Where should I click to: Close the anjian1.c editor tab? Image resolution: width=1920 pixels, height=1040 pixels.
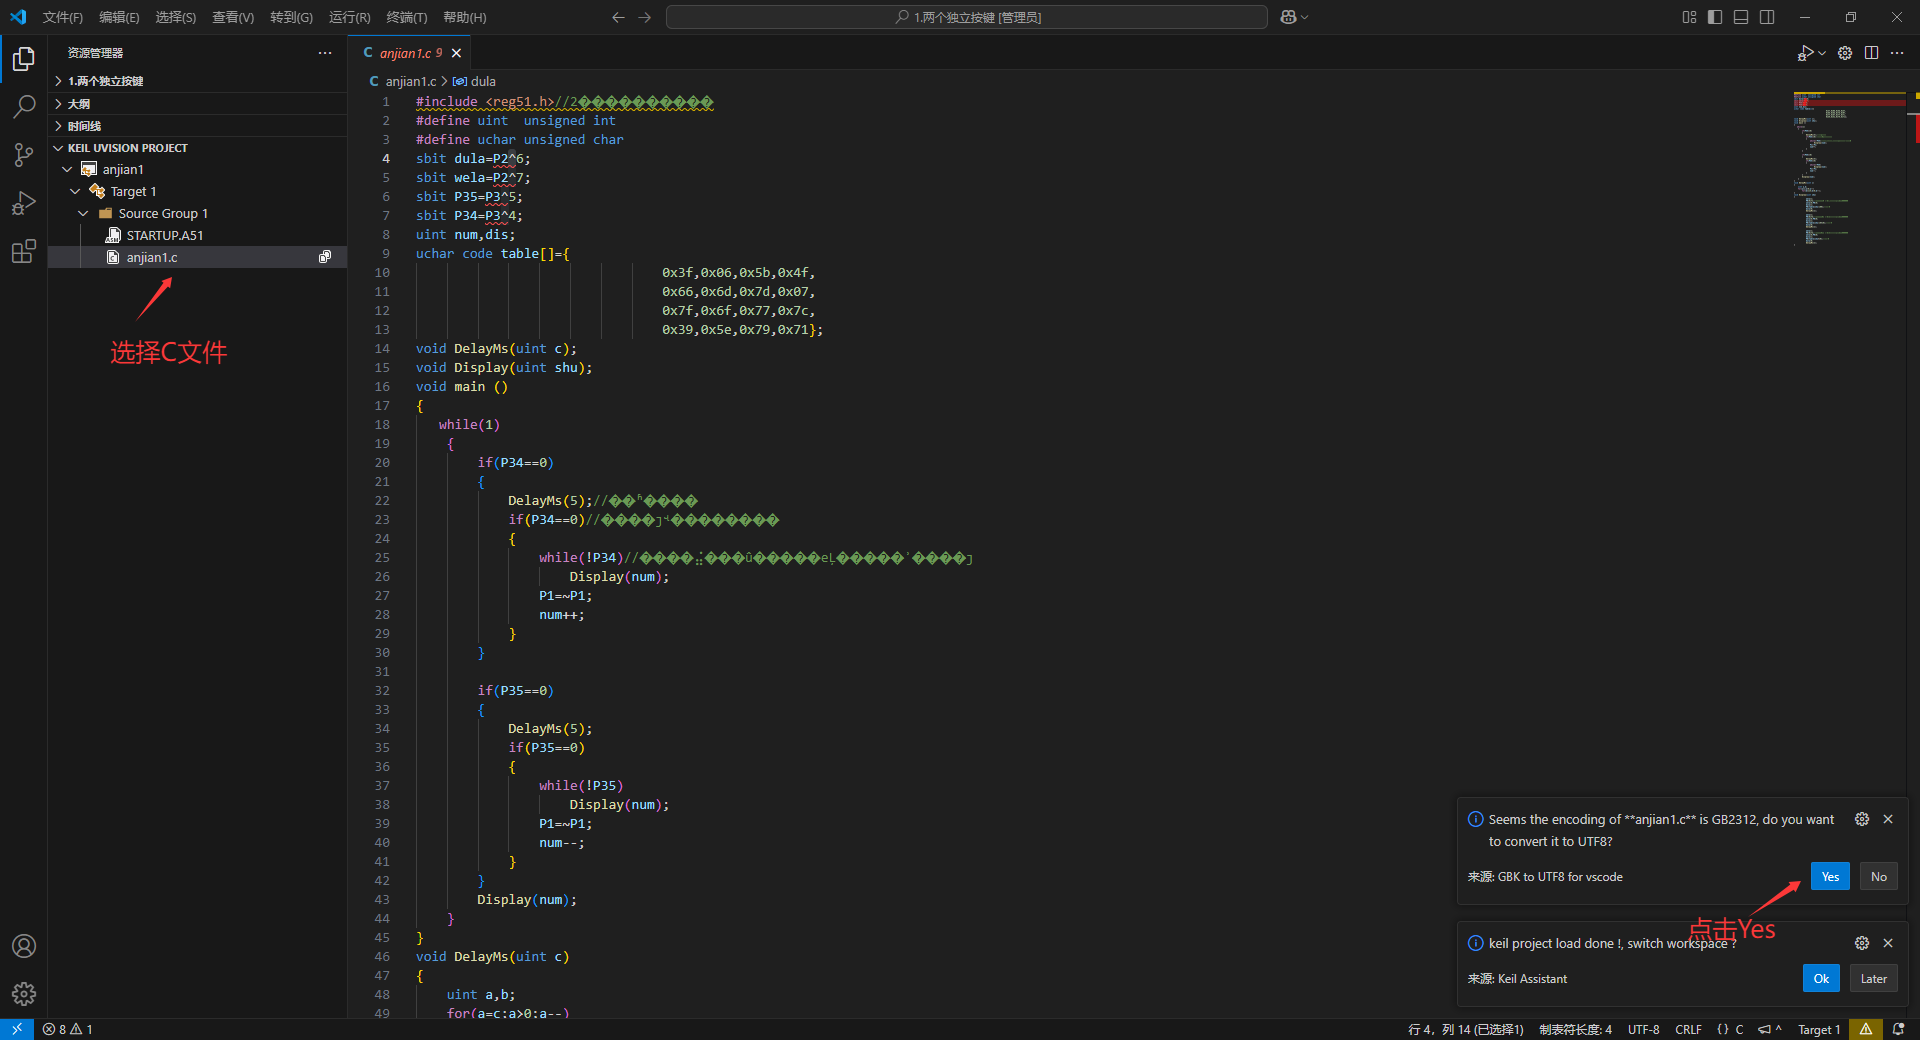point(457,53)
